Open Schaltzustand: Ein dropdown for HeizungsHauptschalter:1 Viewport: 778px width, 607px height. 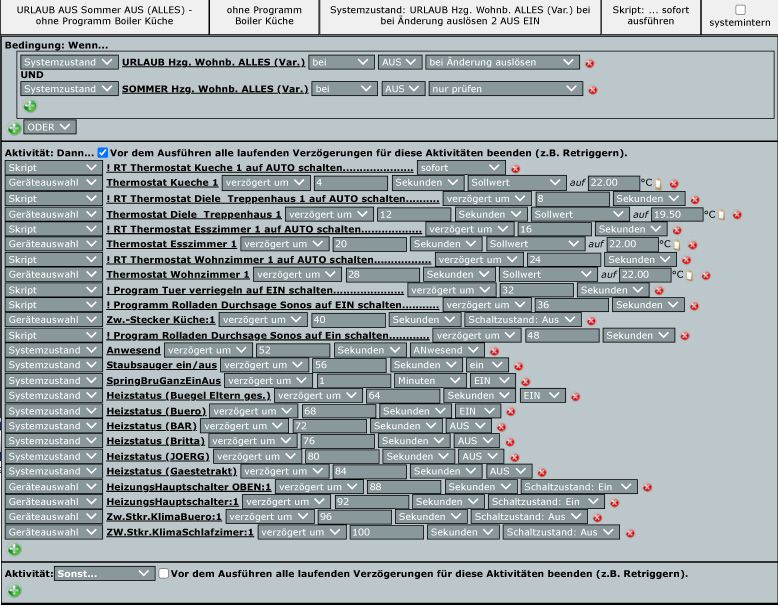(546, 502)
